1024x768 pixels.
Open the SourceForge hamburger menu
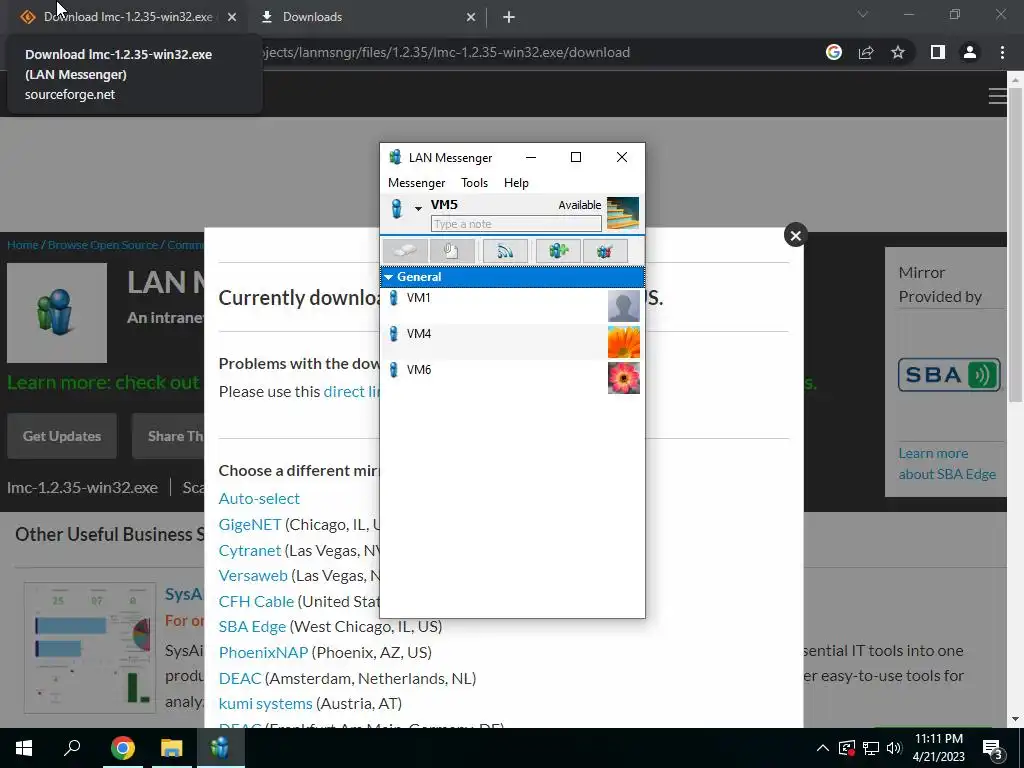pos(997,97)
